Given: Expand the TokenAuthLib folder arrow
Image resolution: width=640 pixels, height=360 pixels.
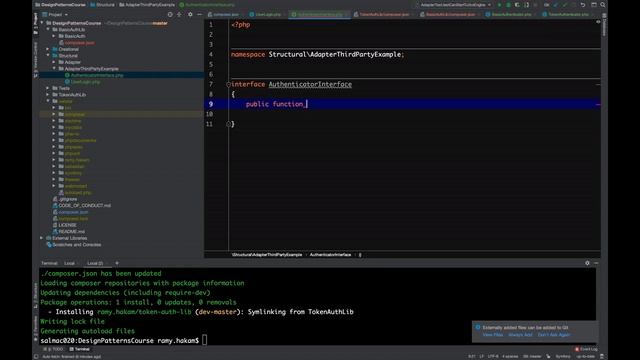Looking at the screenshot, I should 48,95.
